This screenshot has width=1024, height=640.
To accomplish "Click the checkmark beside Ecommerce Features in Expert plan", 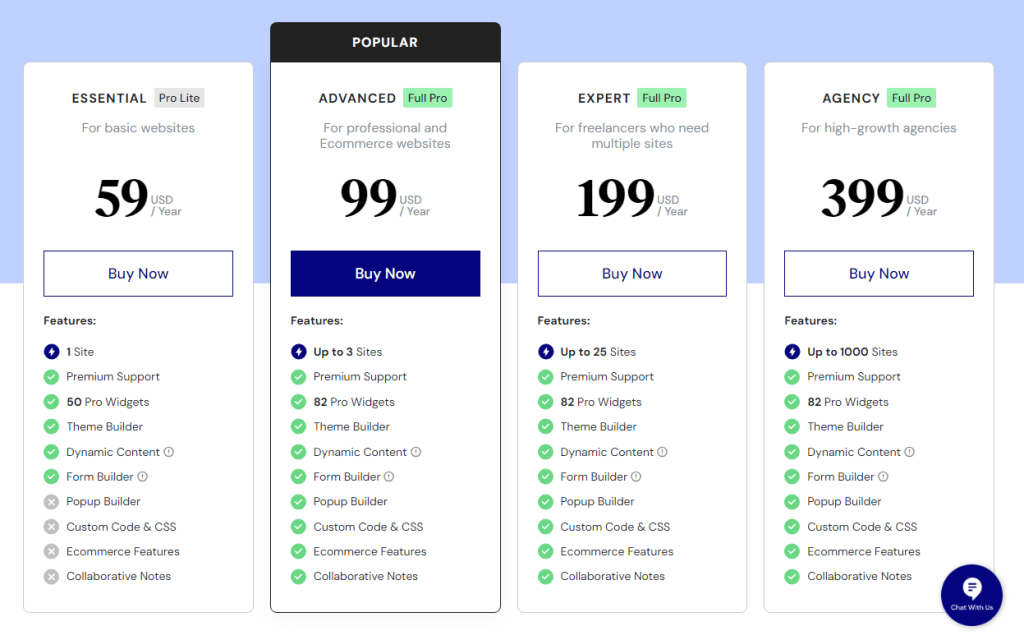I will point(545,551).
